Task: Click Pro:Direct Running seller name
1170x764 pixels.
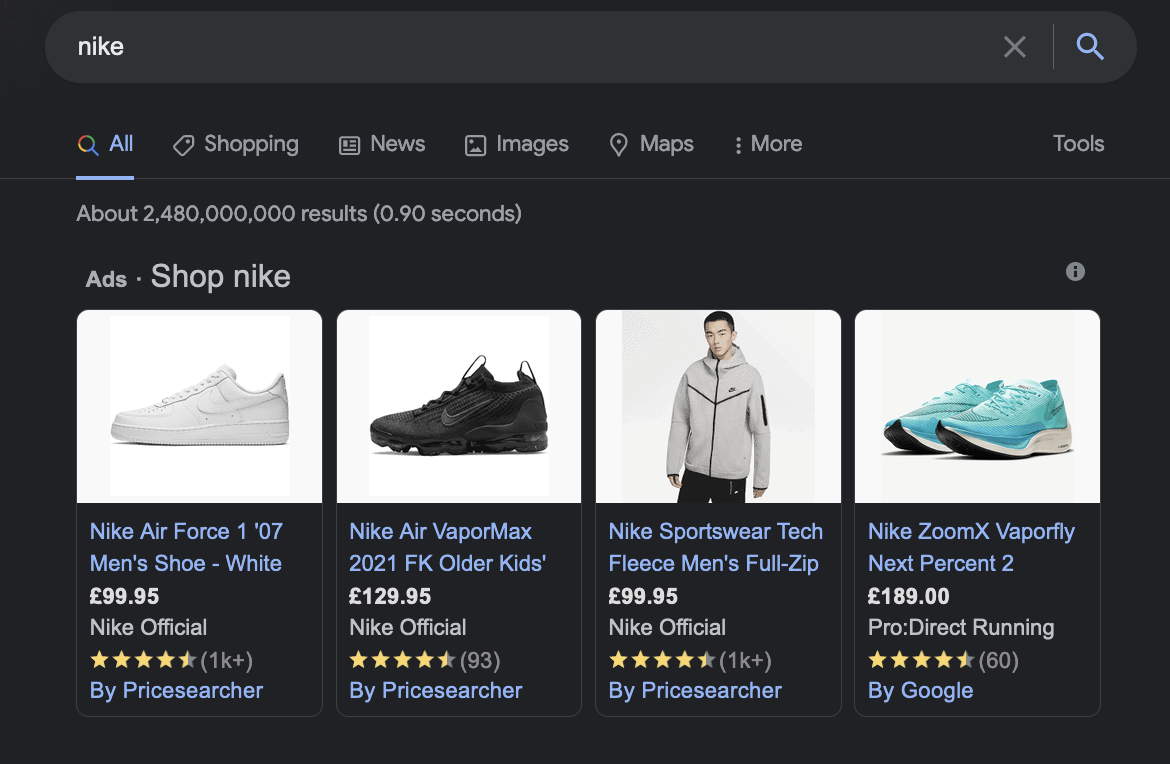Action: 961,627
